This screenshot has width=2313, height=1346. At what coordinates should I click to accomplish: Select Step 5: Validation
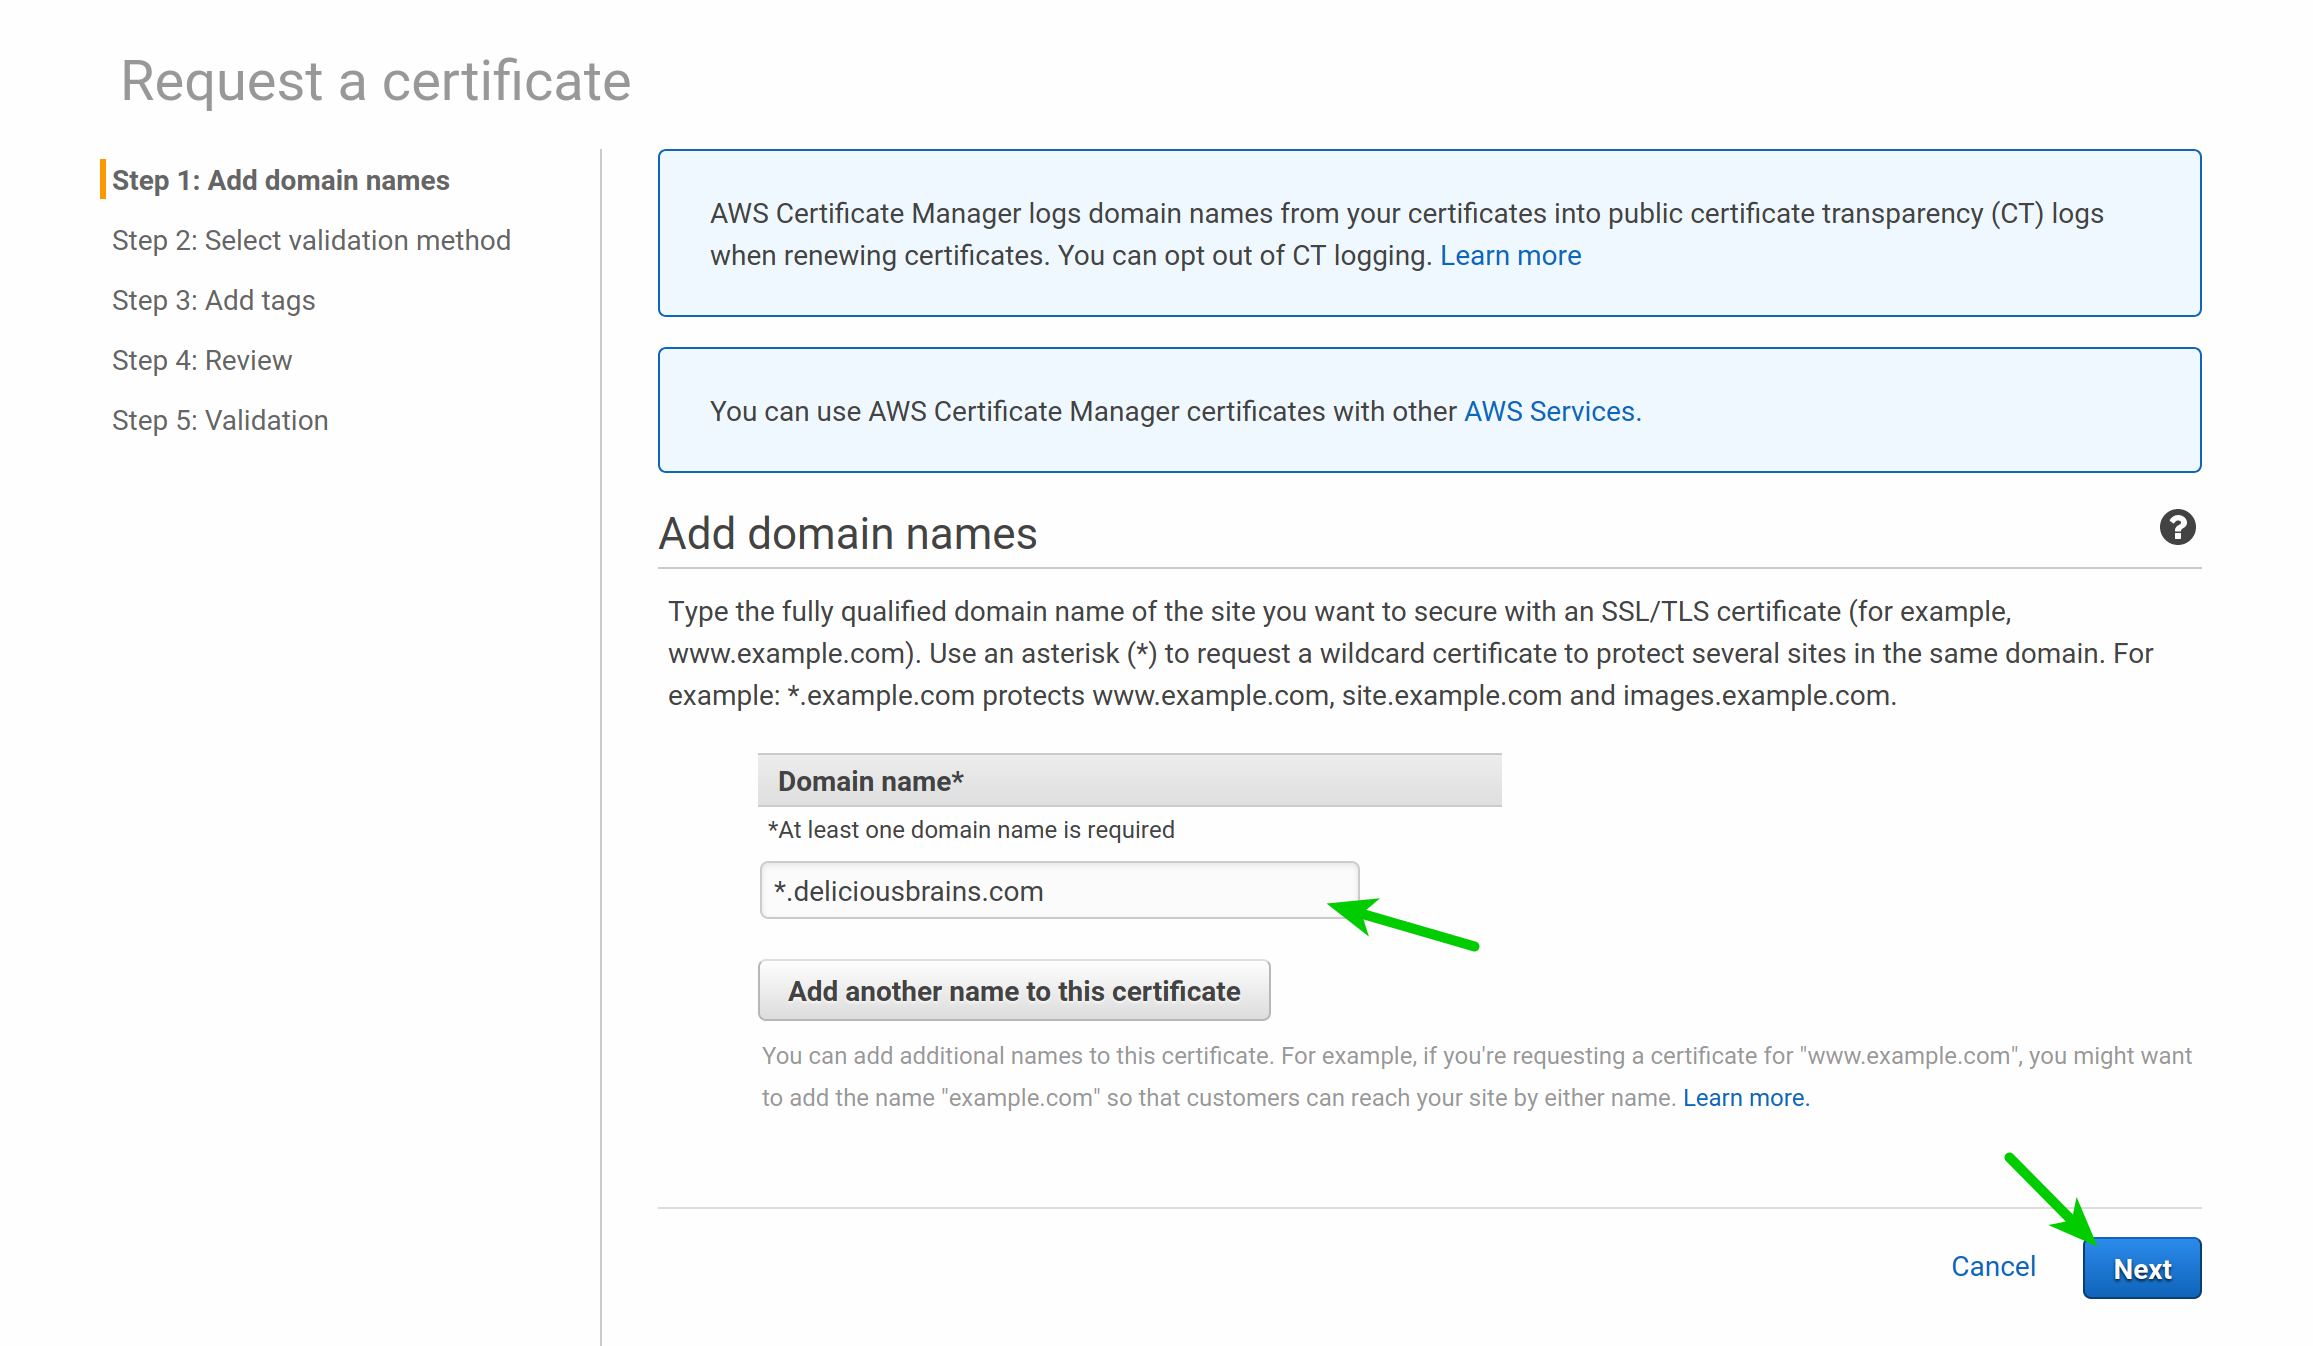point(220,420)
